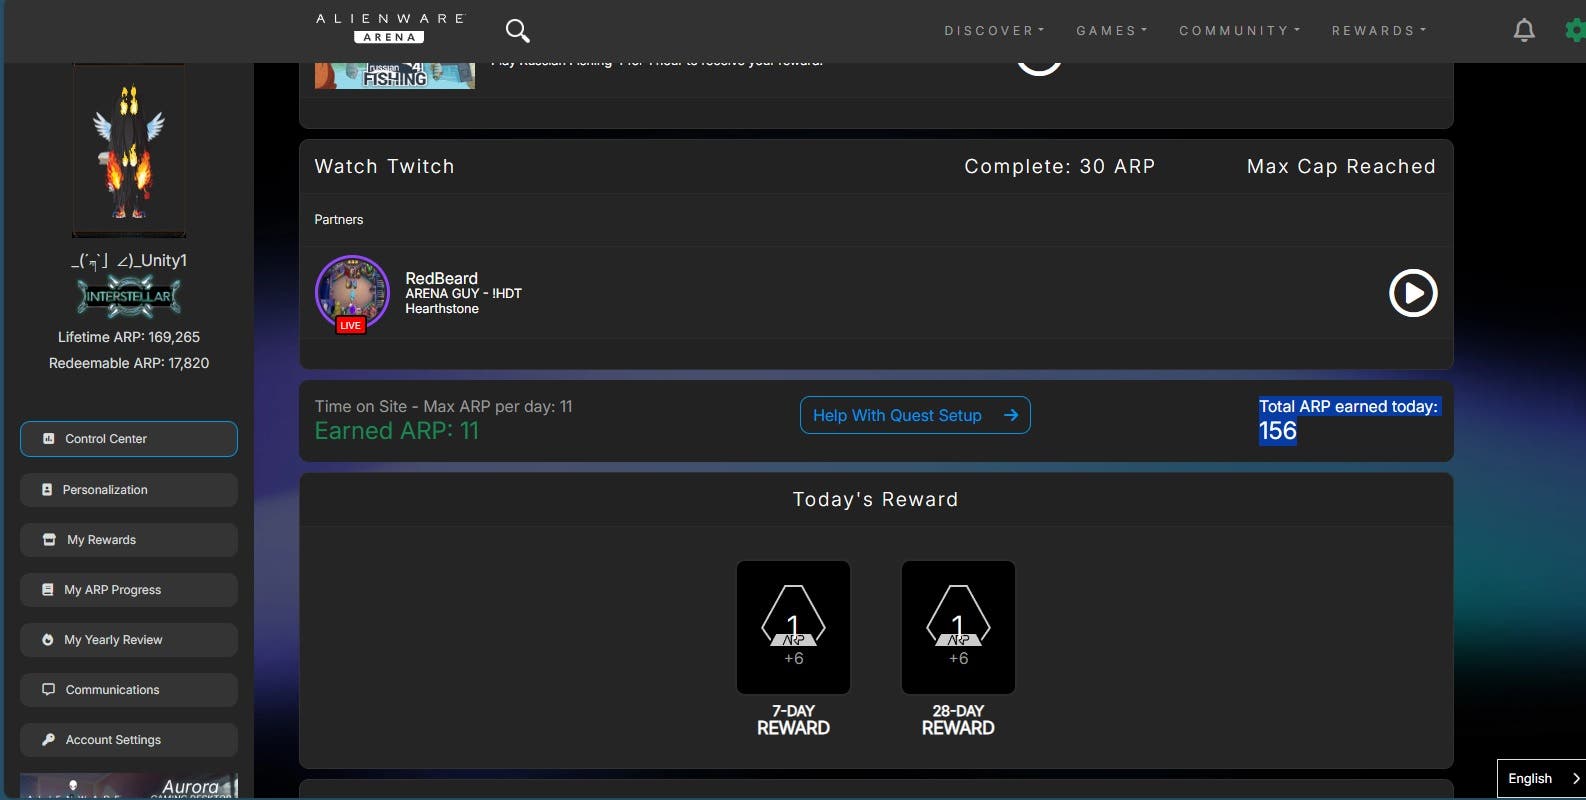Expand the Discover menu
The width and height of the screenshot is (1586, 800).
point(993,31)
